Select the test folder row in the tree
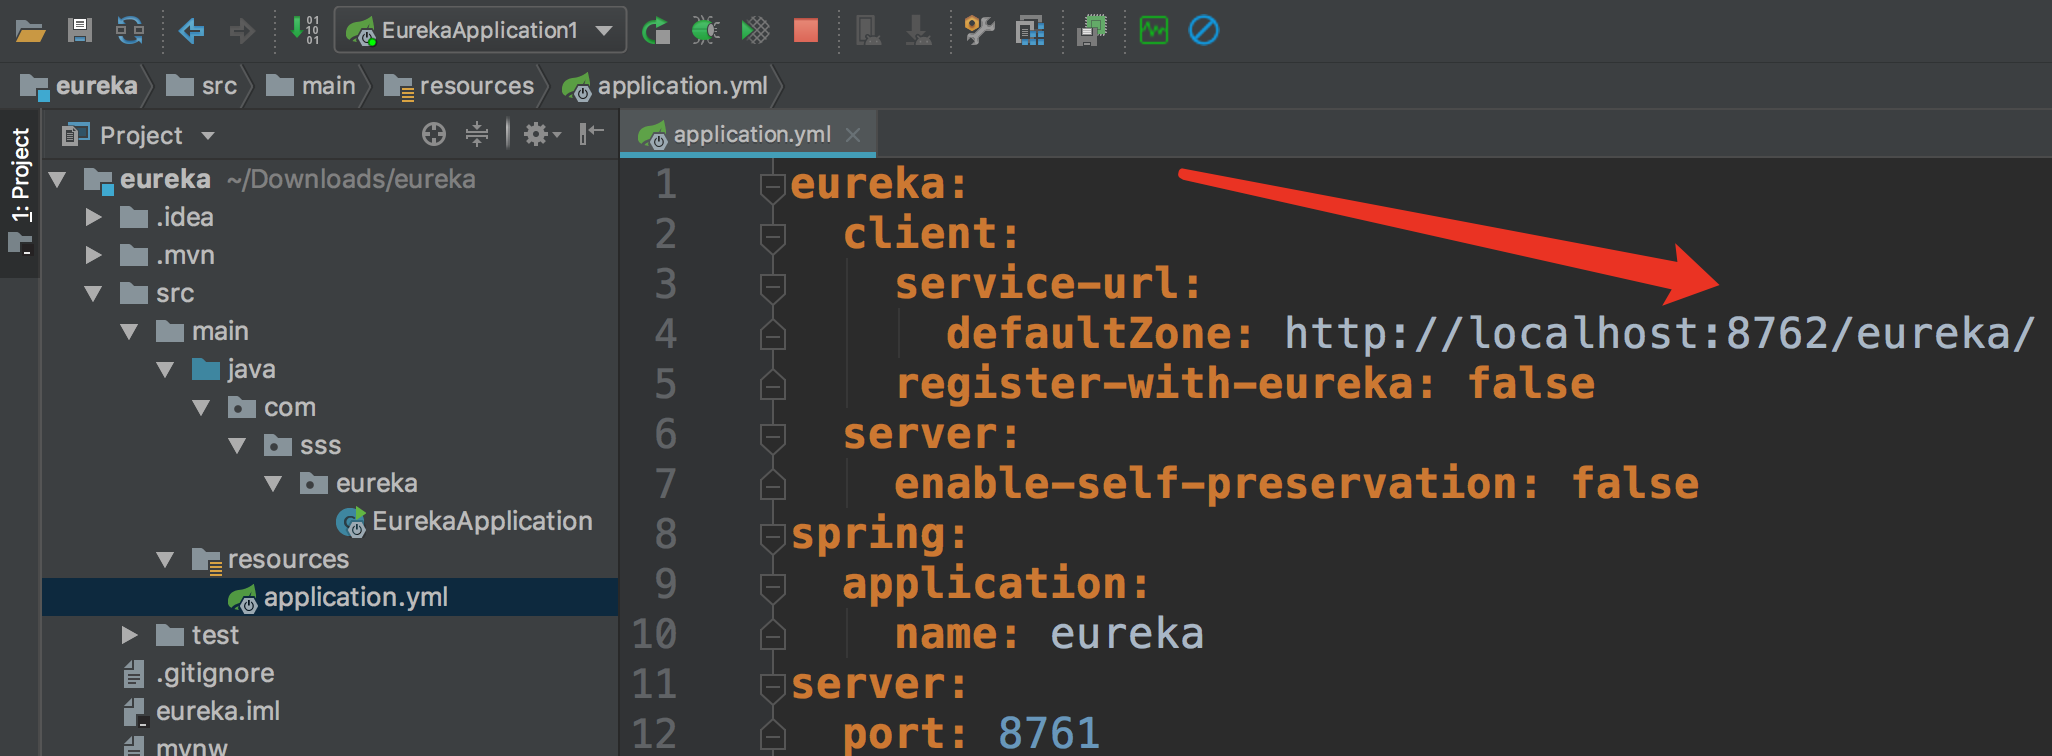This screenshot has height=756, width=2052. (330, 635)
